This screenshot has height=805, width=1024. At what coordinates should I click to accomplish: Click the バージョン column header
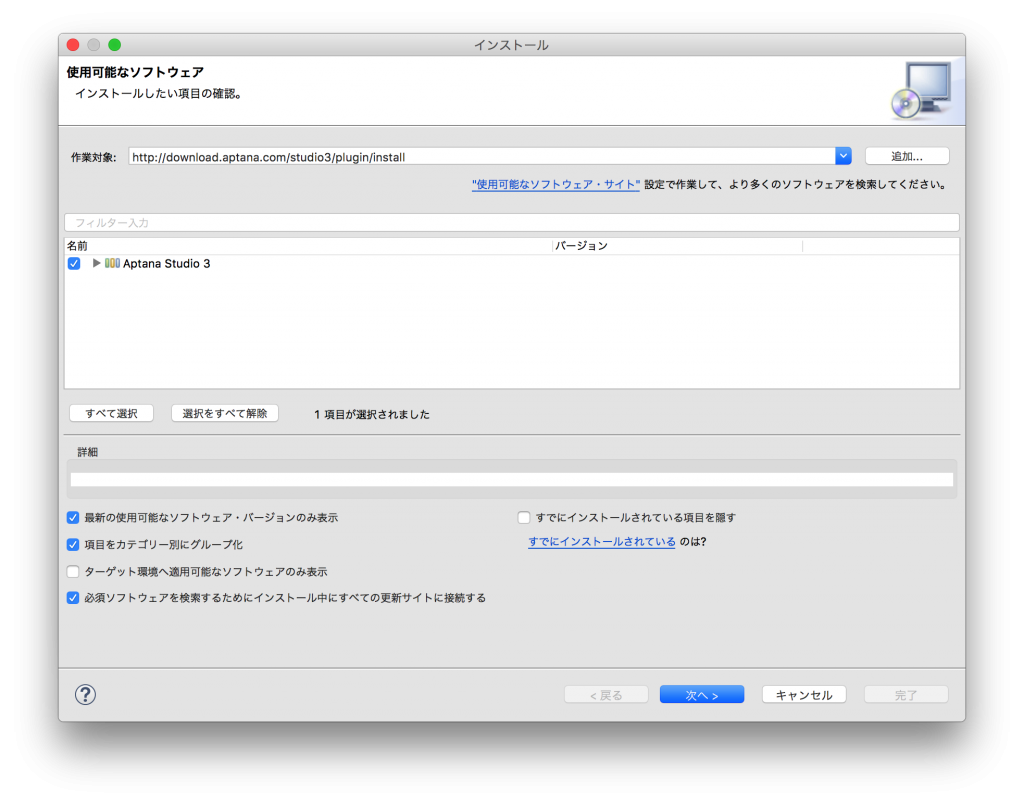click(x=677, y=246)
